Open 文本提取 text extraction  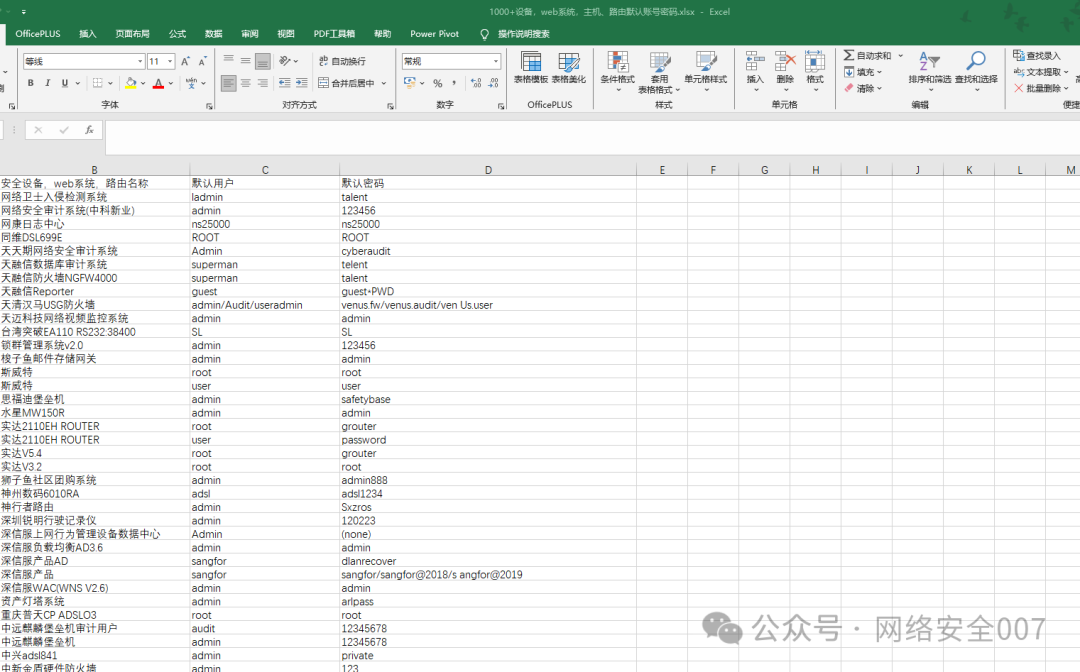click(1041, 72)
